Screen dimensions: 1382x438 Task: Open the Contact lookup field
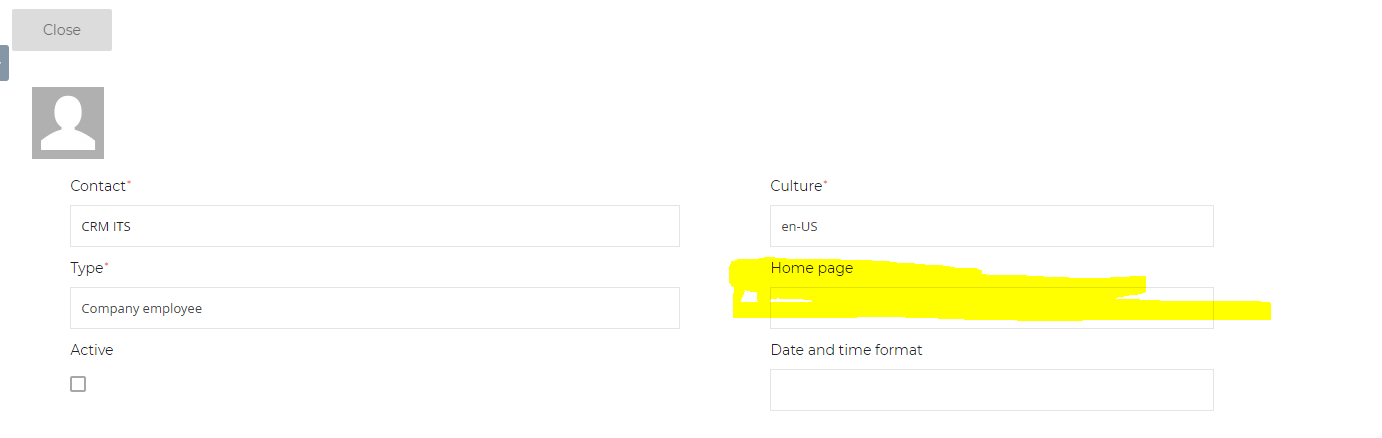click(x=375, y=226)
